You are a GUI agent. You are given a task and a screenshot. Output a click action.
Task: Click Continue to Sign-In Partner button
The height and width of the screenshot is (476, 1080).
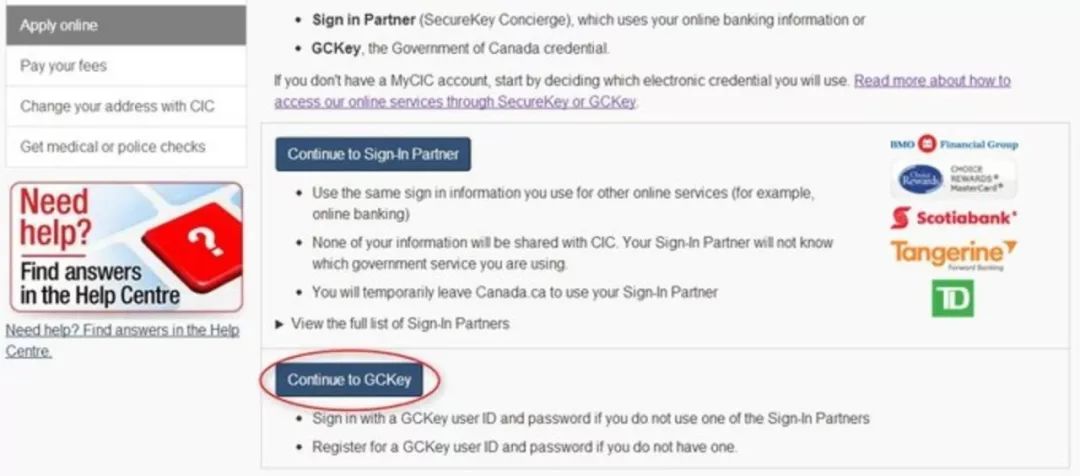pos(373,154)
